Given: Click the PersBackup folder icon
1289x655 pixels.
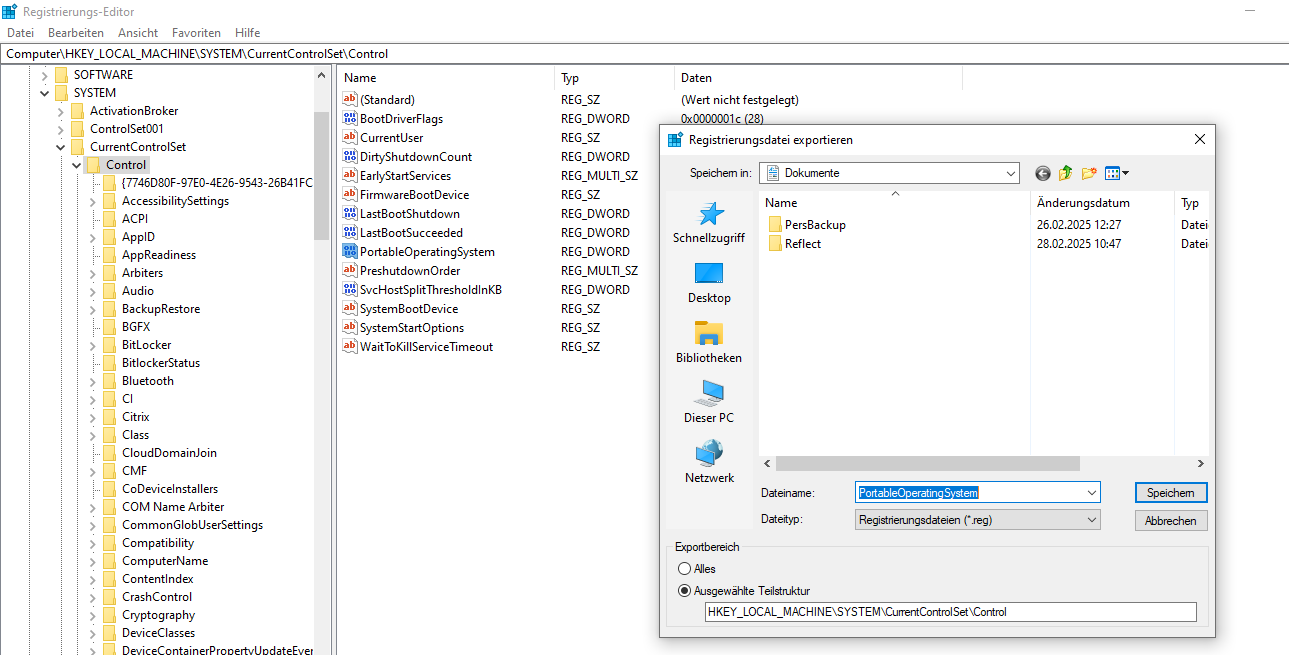Looking at the screenshot, I should 774,225.
